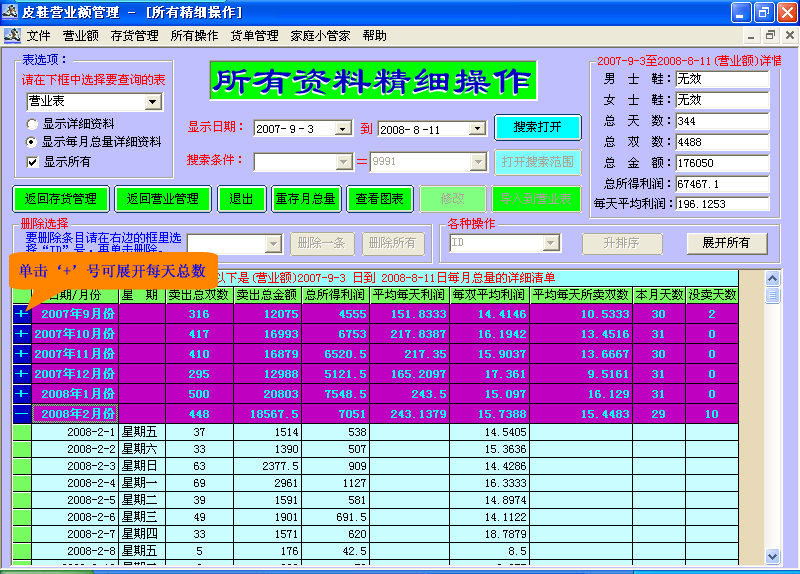
Task: Click the 每双平均利润 column header
Action: point(490,295)
